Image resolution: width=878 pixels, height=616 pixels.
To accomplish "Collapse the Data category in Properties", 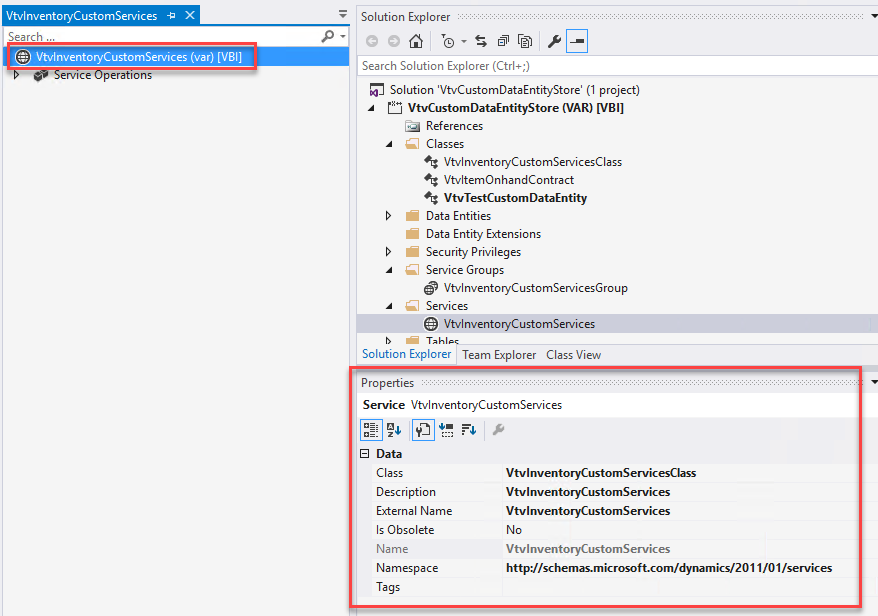I will click(365, 454).
